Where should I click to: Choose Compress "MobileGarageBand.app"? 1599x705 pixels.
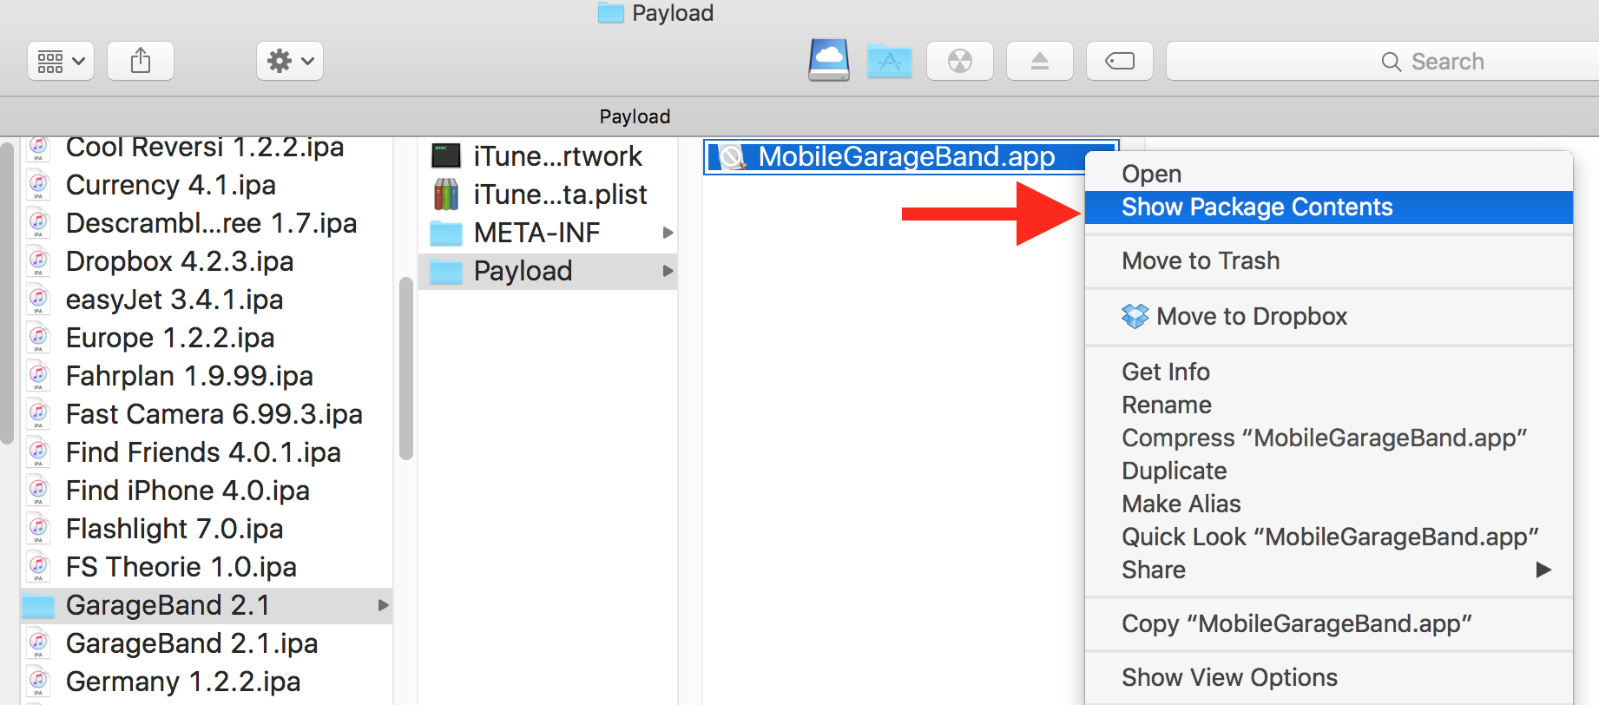[1329, 438]
